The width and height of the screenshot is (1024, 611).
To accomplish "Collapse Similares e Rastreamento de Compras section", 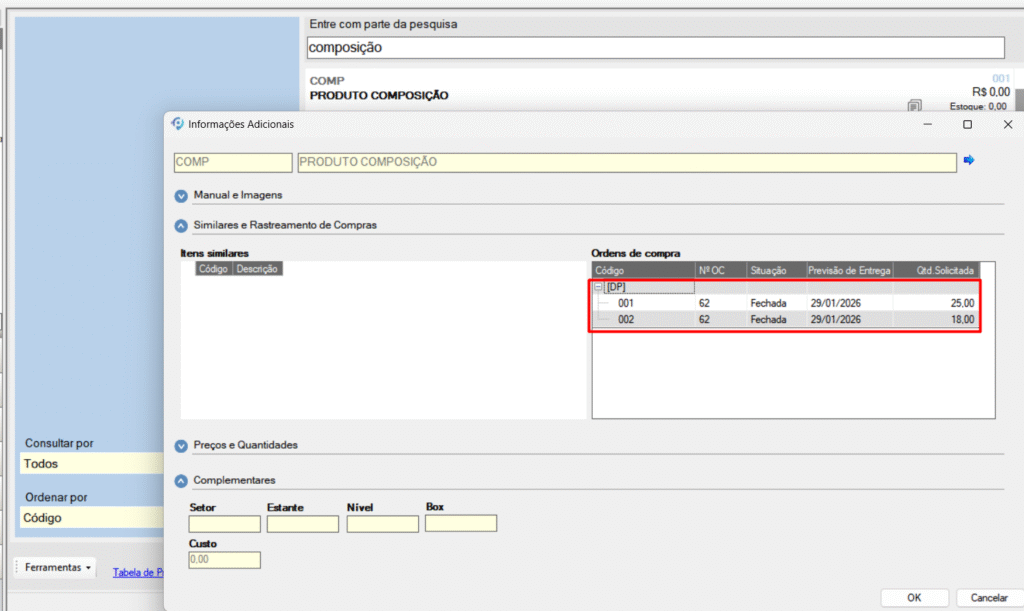I will [181, 226].
